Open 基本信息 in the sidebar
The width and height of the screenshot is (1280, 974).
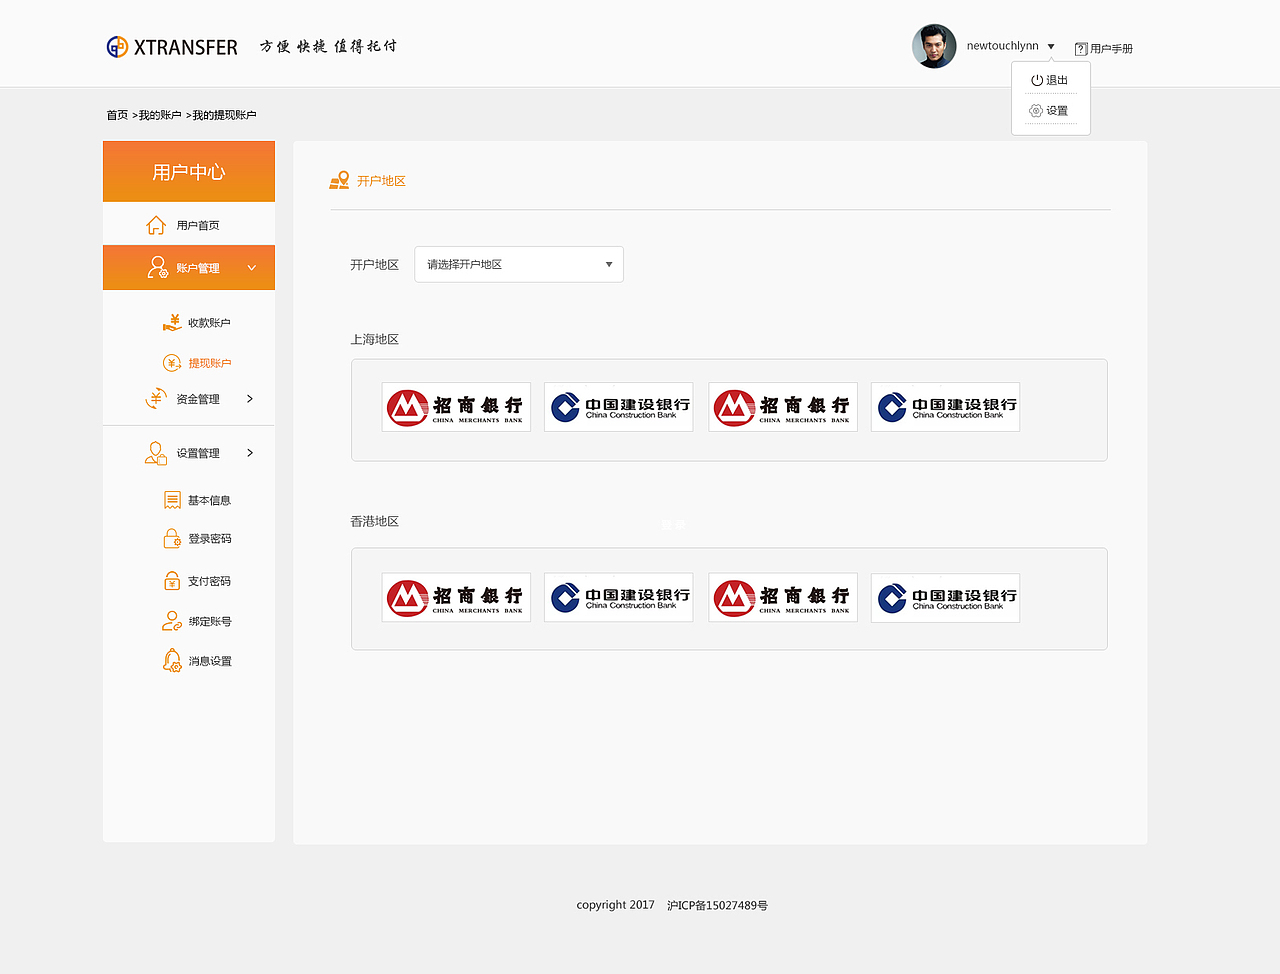point(209,501)
